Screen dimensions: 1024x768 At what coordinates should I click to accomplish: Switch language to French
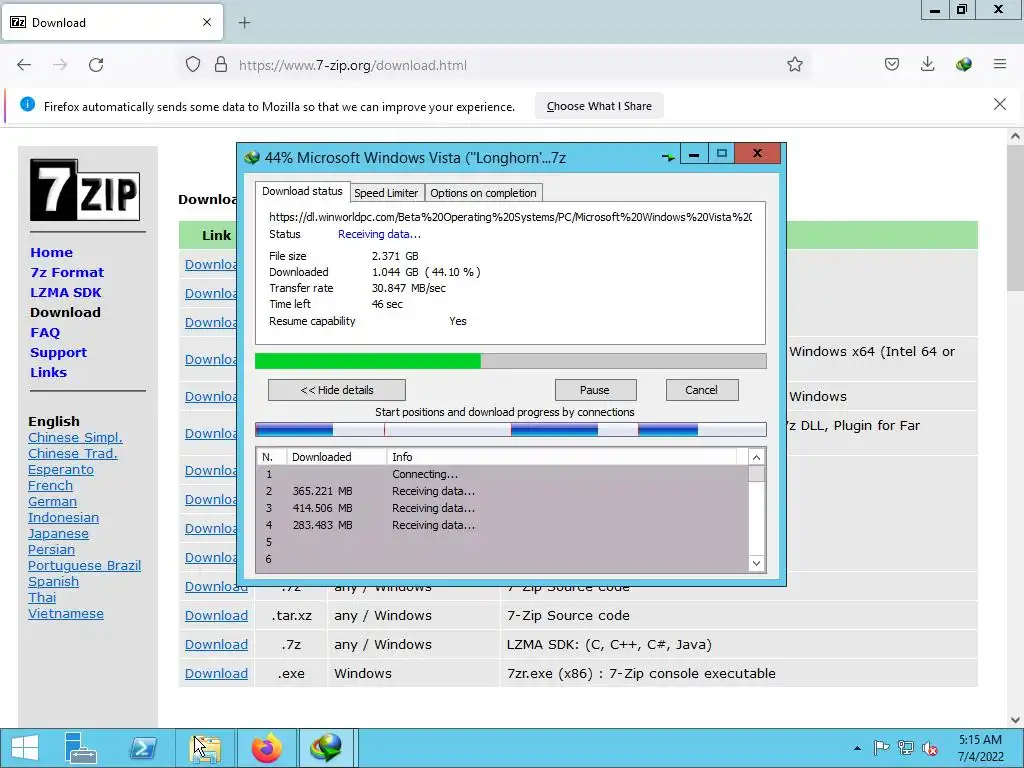coord(50,486)
